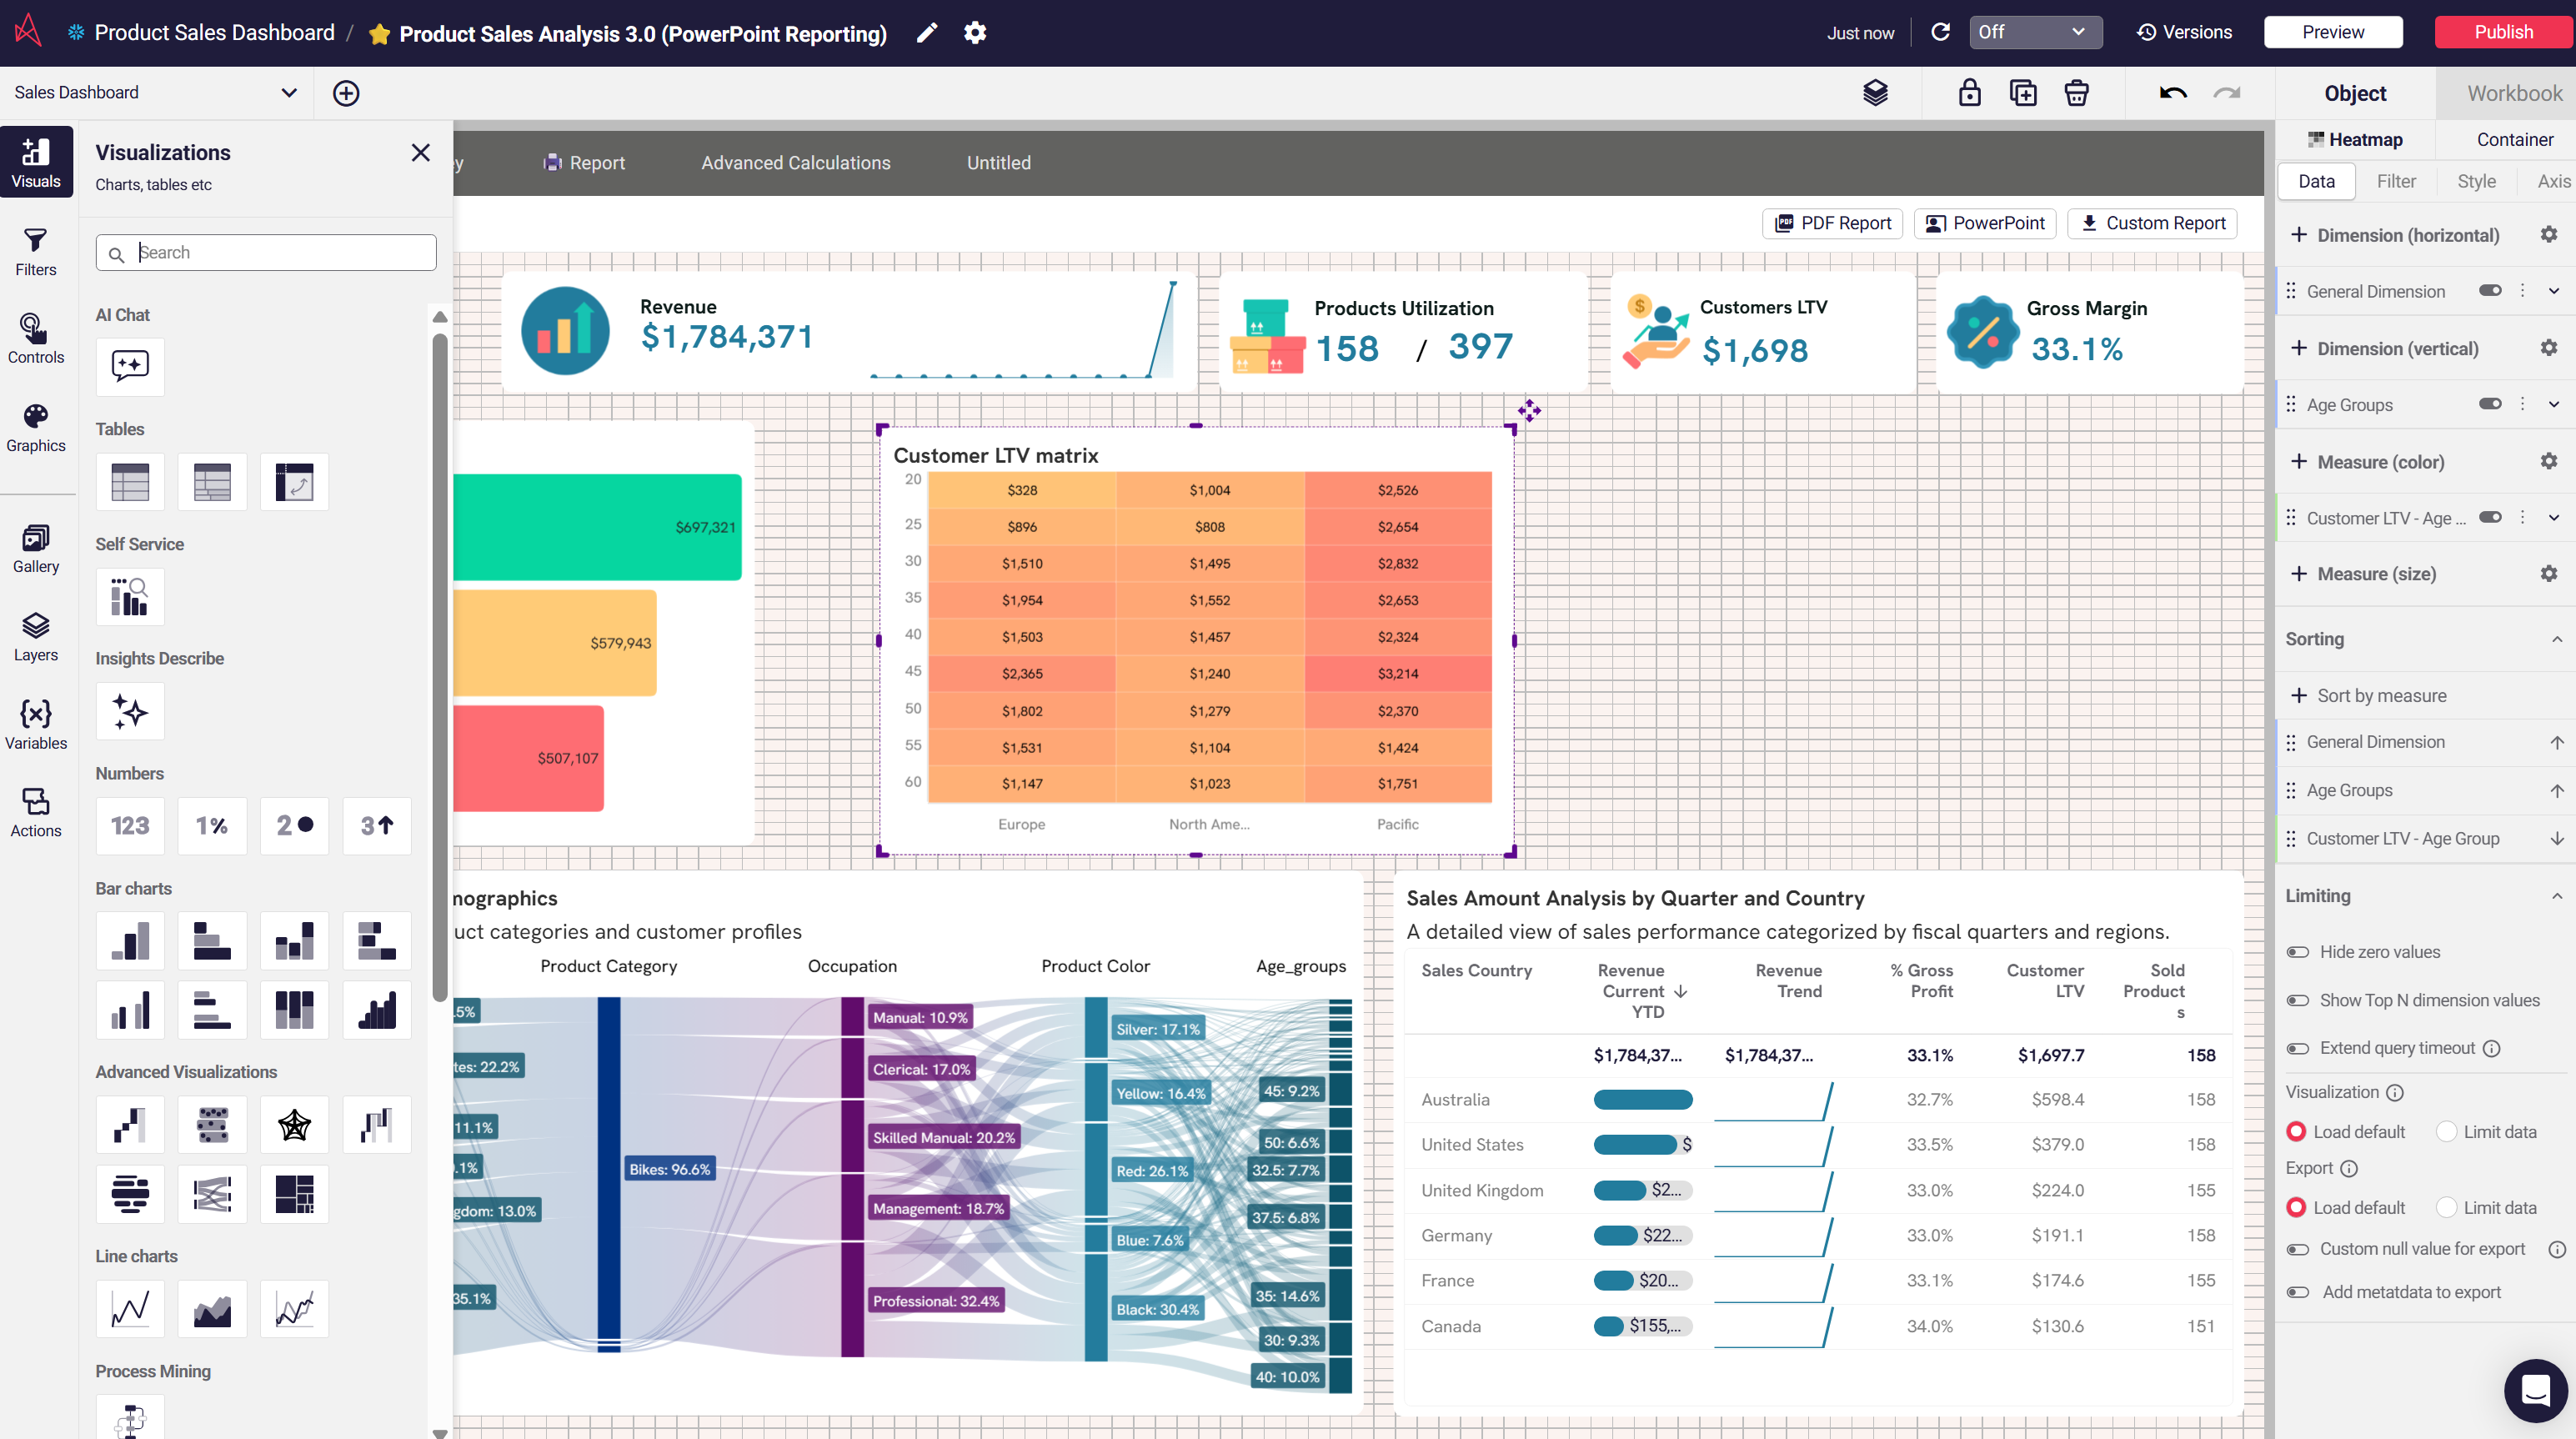The image size is (2576, 1439).
Task: Click the undo arrow icon
Action: (2172, 93)
